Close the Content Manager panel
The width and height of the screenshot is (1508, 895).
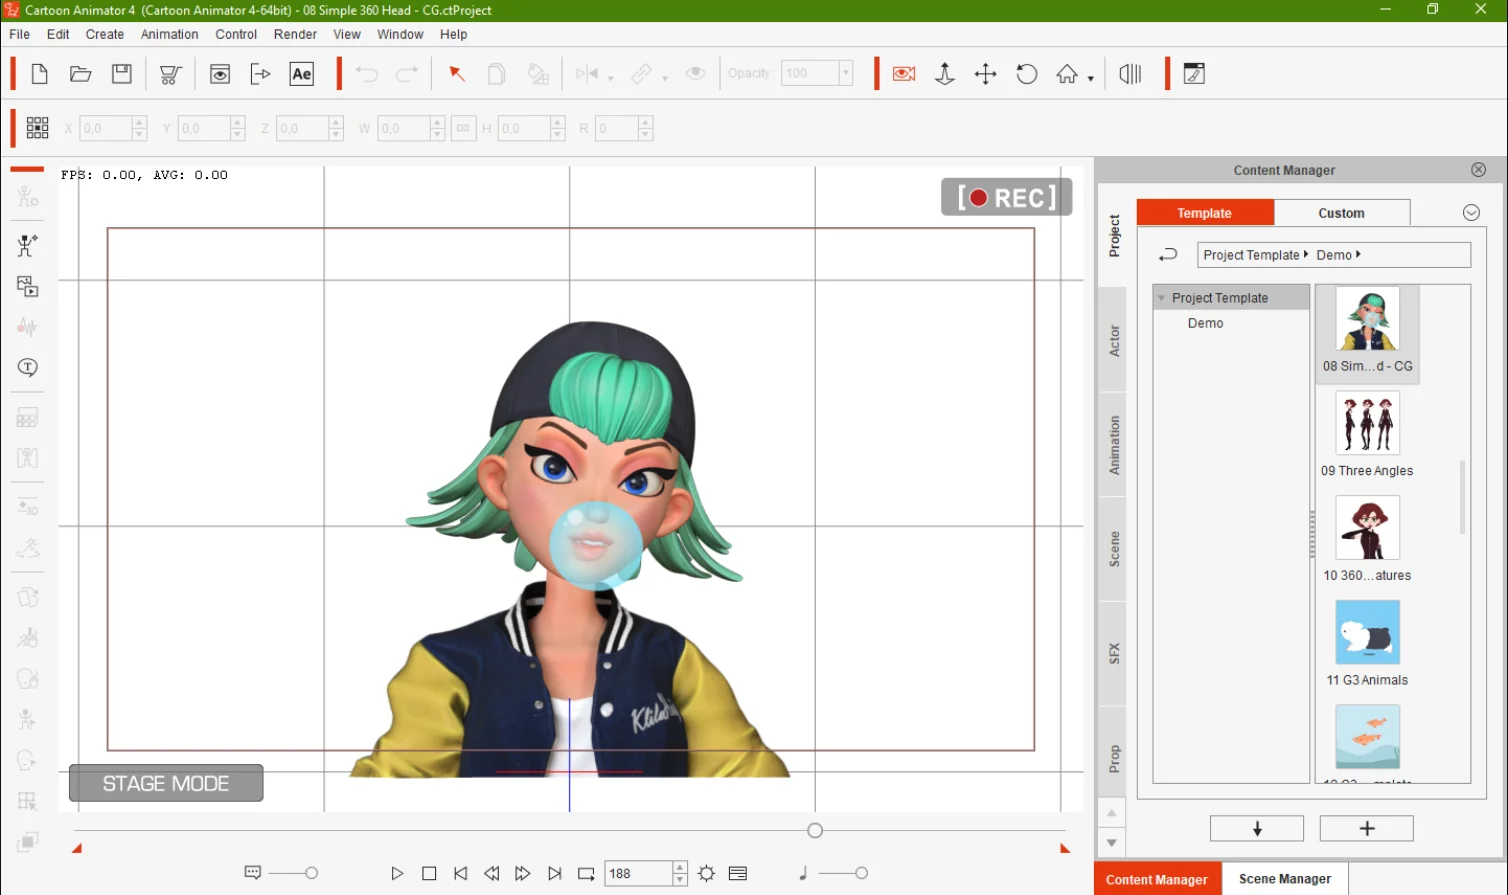click(1479, 170)
